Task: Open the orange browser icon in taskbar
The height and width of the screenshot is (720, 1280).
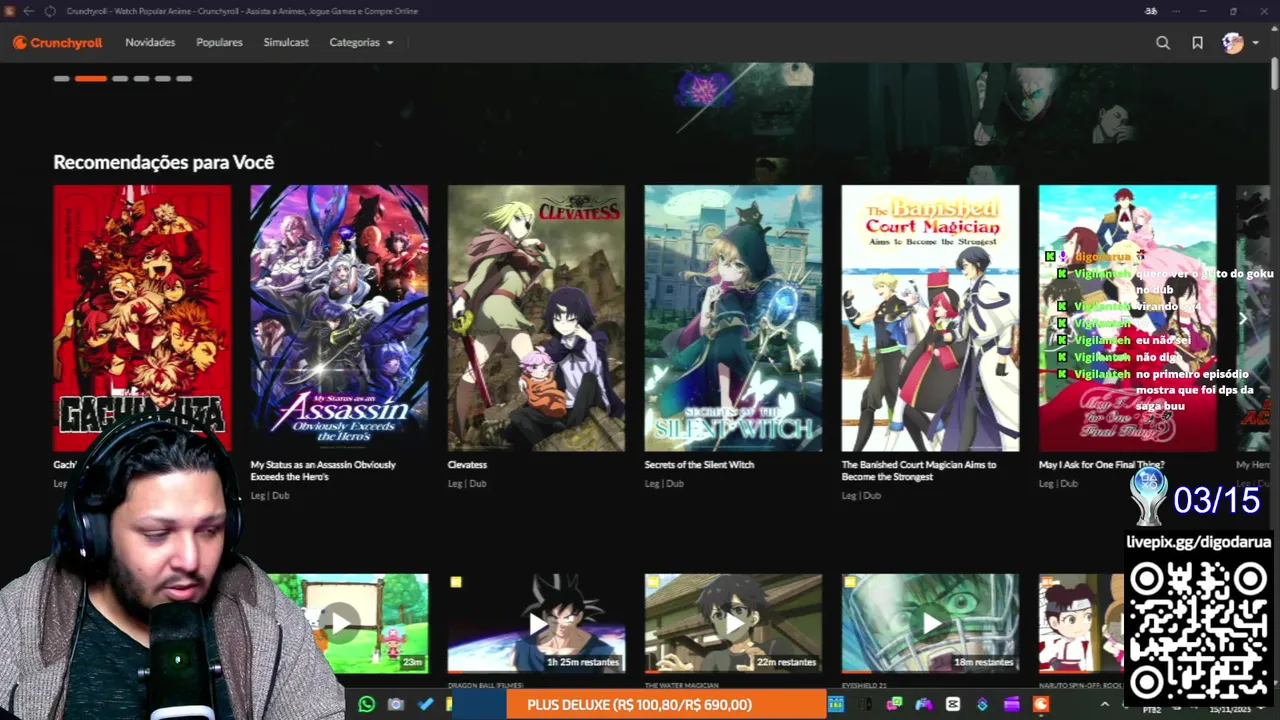Action: [x=1041, y=705]
